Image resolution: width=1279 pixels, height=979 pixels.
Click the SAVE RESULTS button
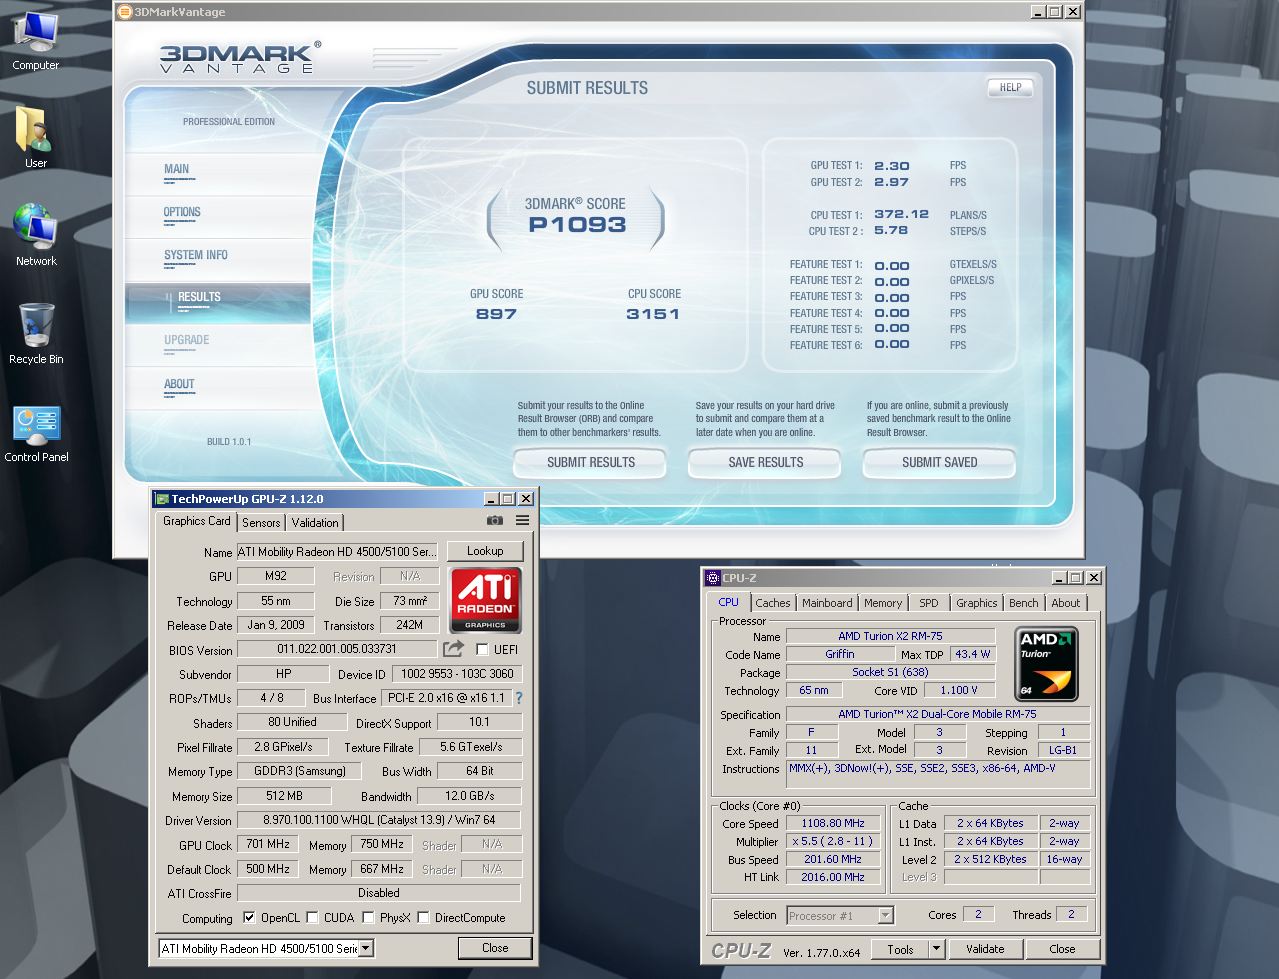[766, 463]
